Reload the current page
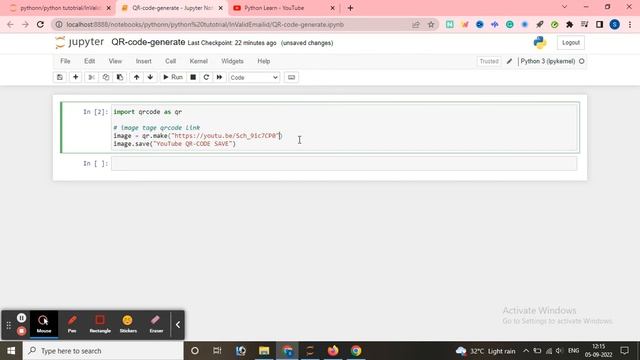Screen dimensions: 640x360 (40, 24)
